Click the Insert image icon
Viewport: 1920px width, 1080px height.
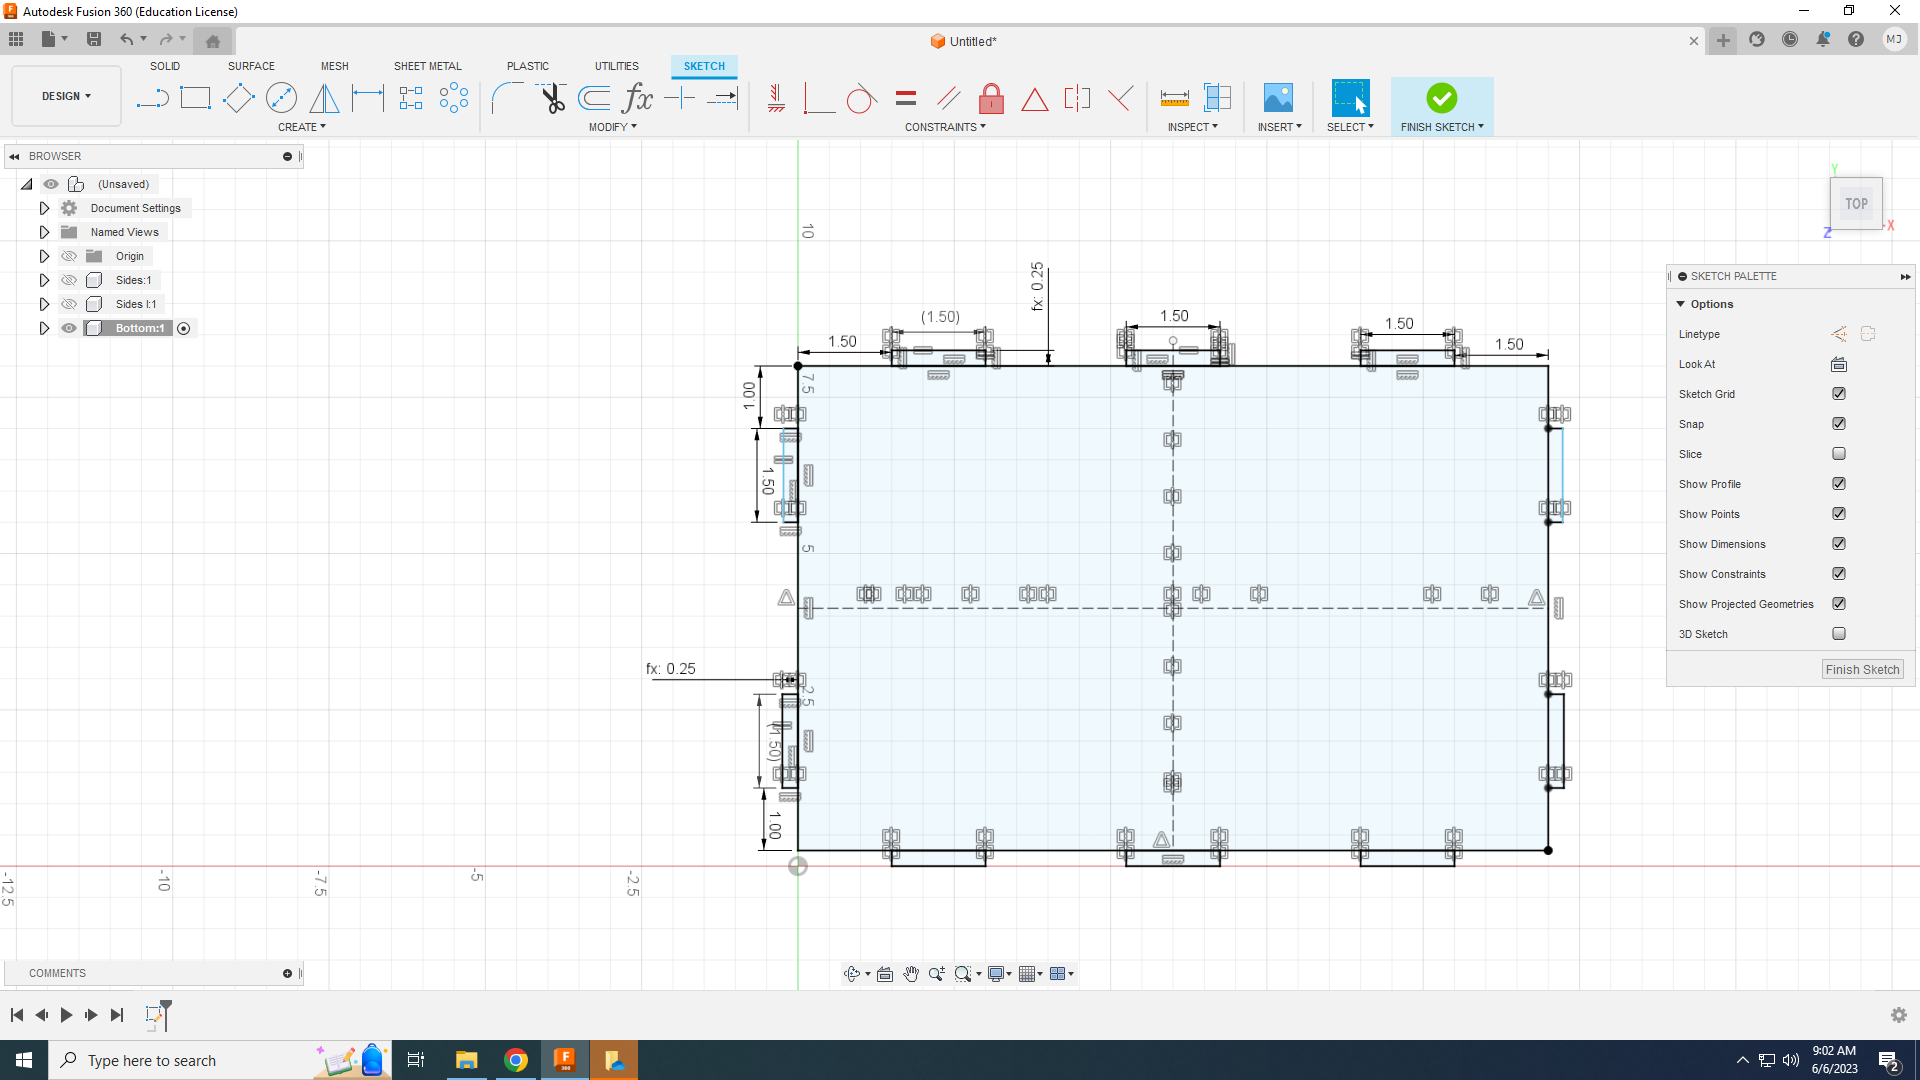(1278, 98)
